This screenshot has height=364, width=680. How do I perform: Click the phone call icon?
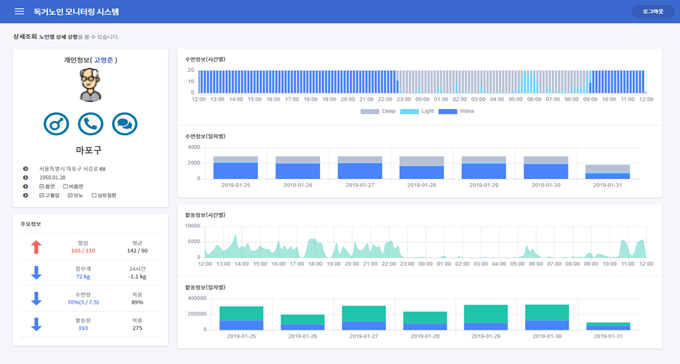click(x=91, y=124)
